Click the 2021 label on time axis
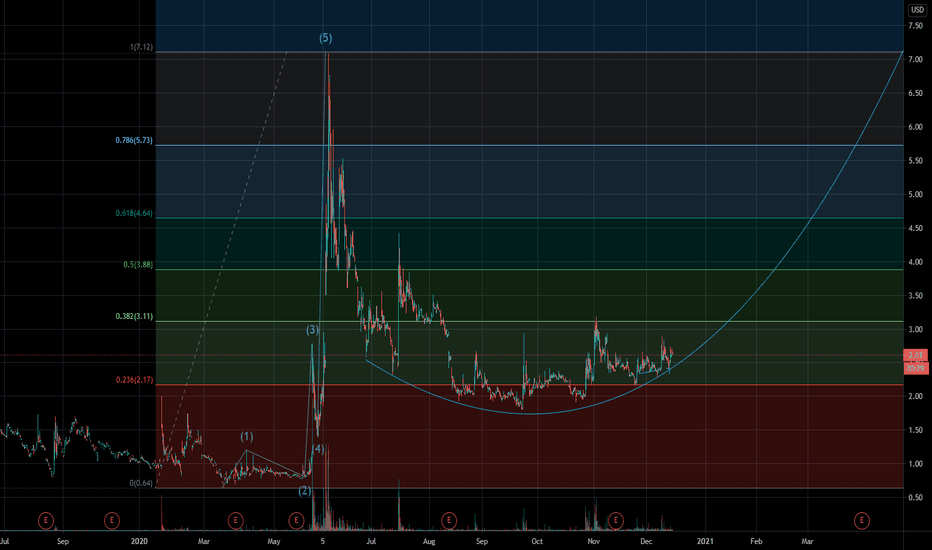Viewport: 932px width, 550px height. tap(705, 542)
